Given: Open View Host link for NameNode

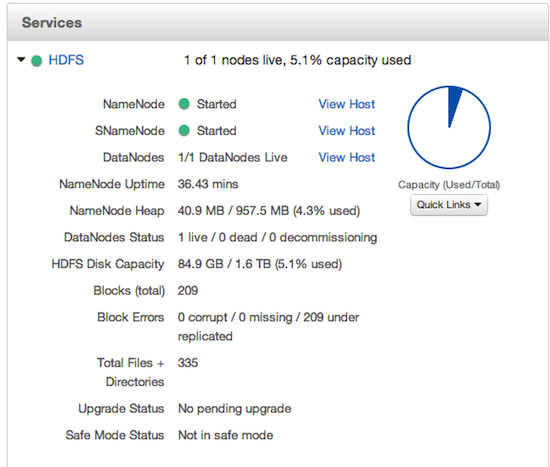Looking at the screenshot, I should click(x=347, y=104).
